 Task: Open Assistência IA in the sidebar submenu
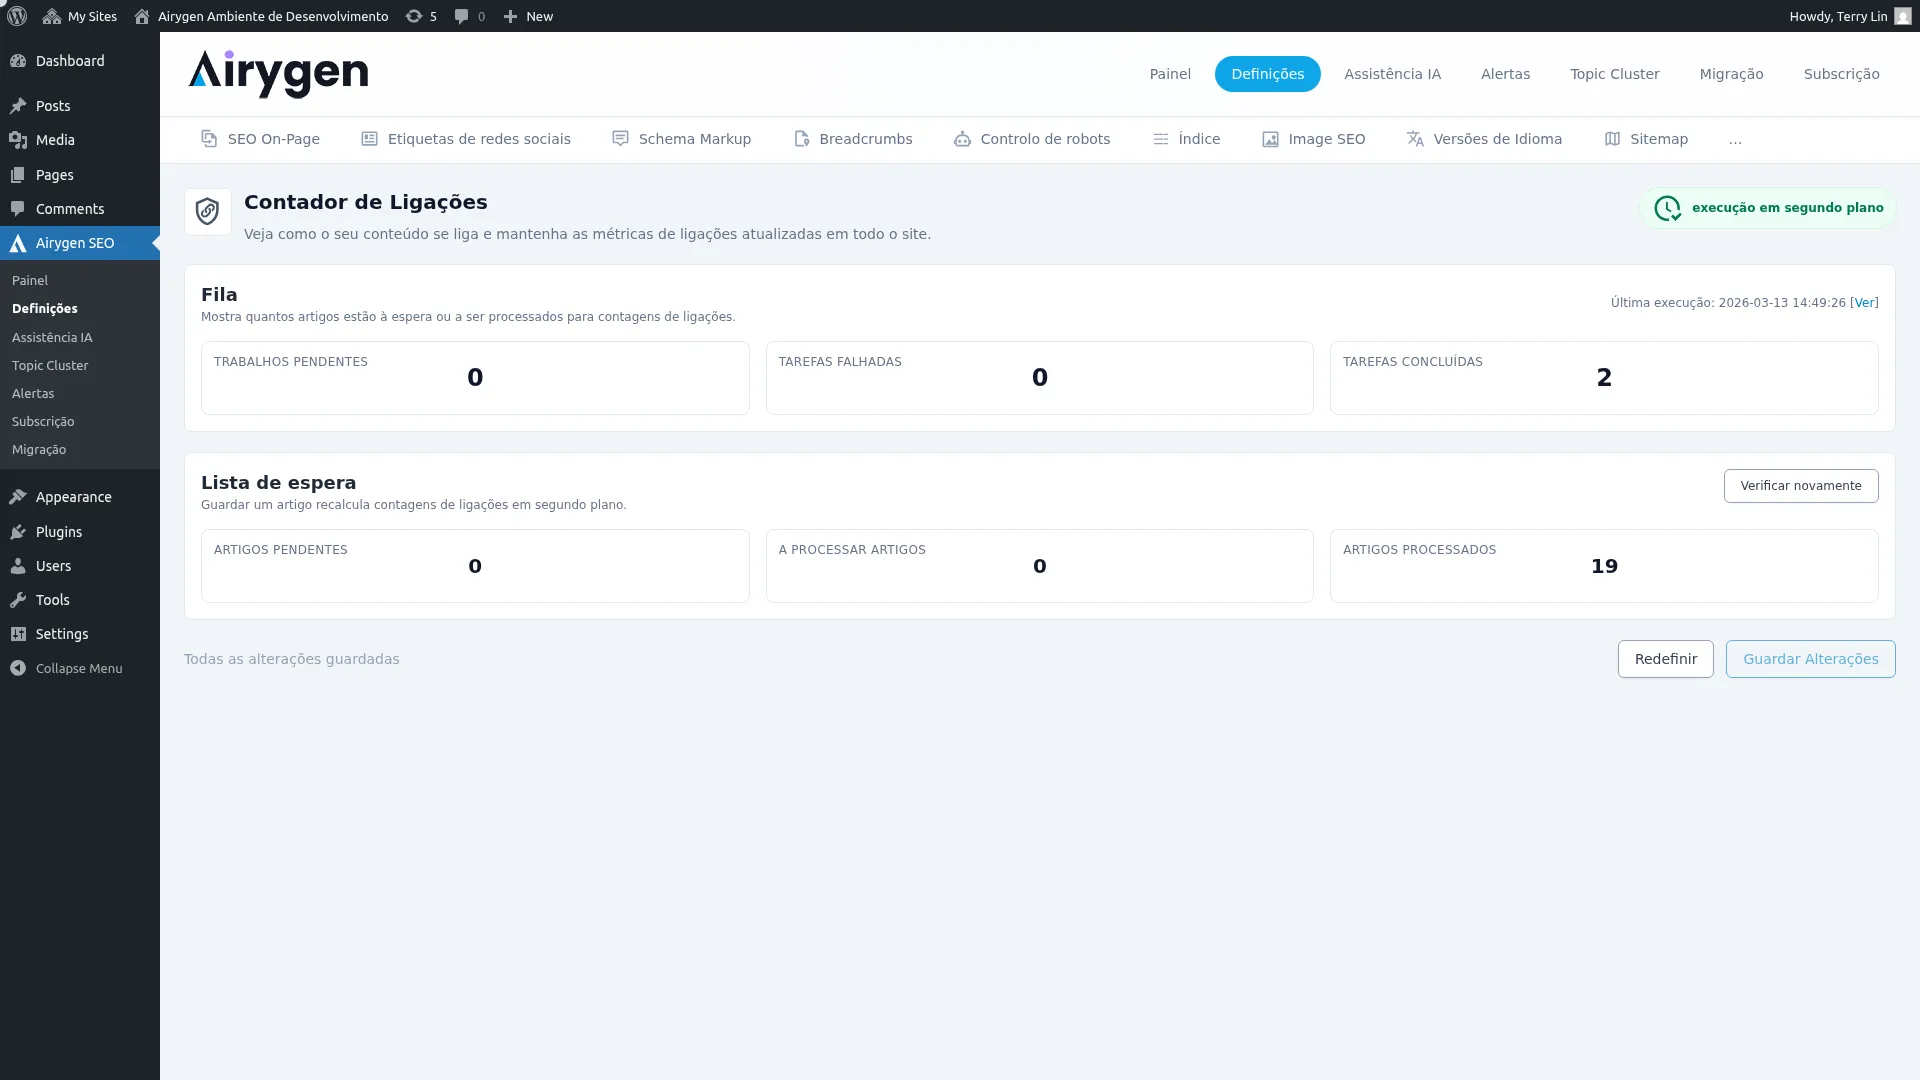[x=52, y=338]
